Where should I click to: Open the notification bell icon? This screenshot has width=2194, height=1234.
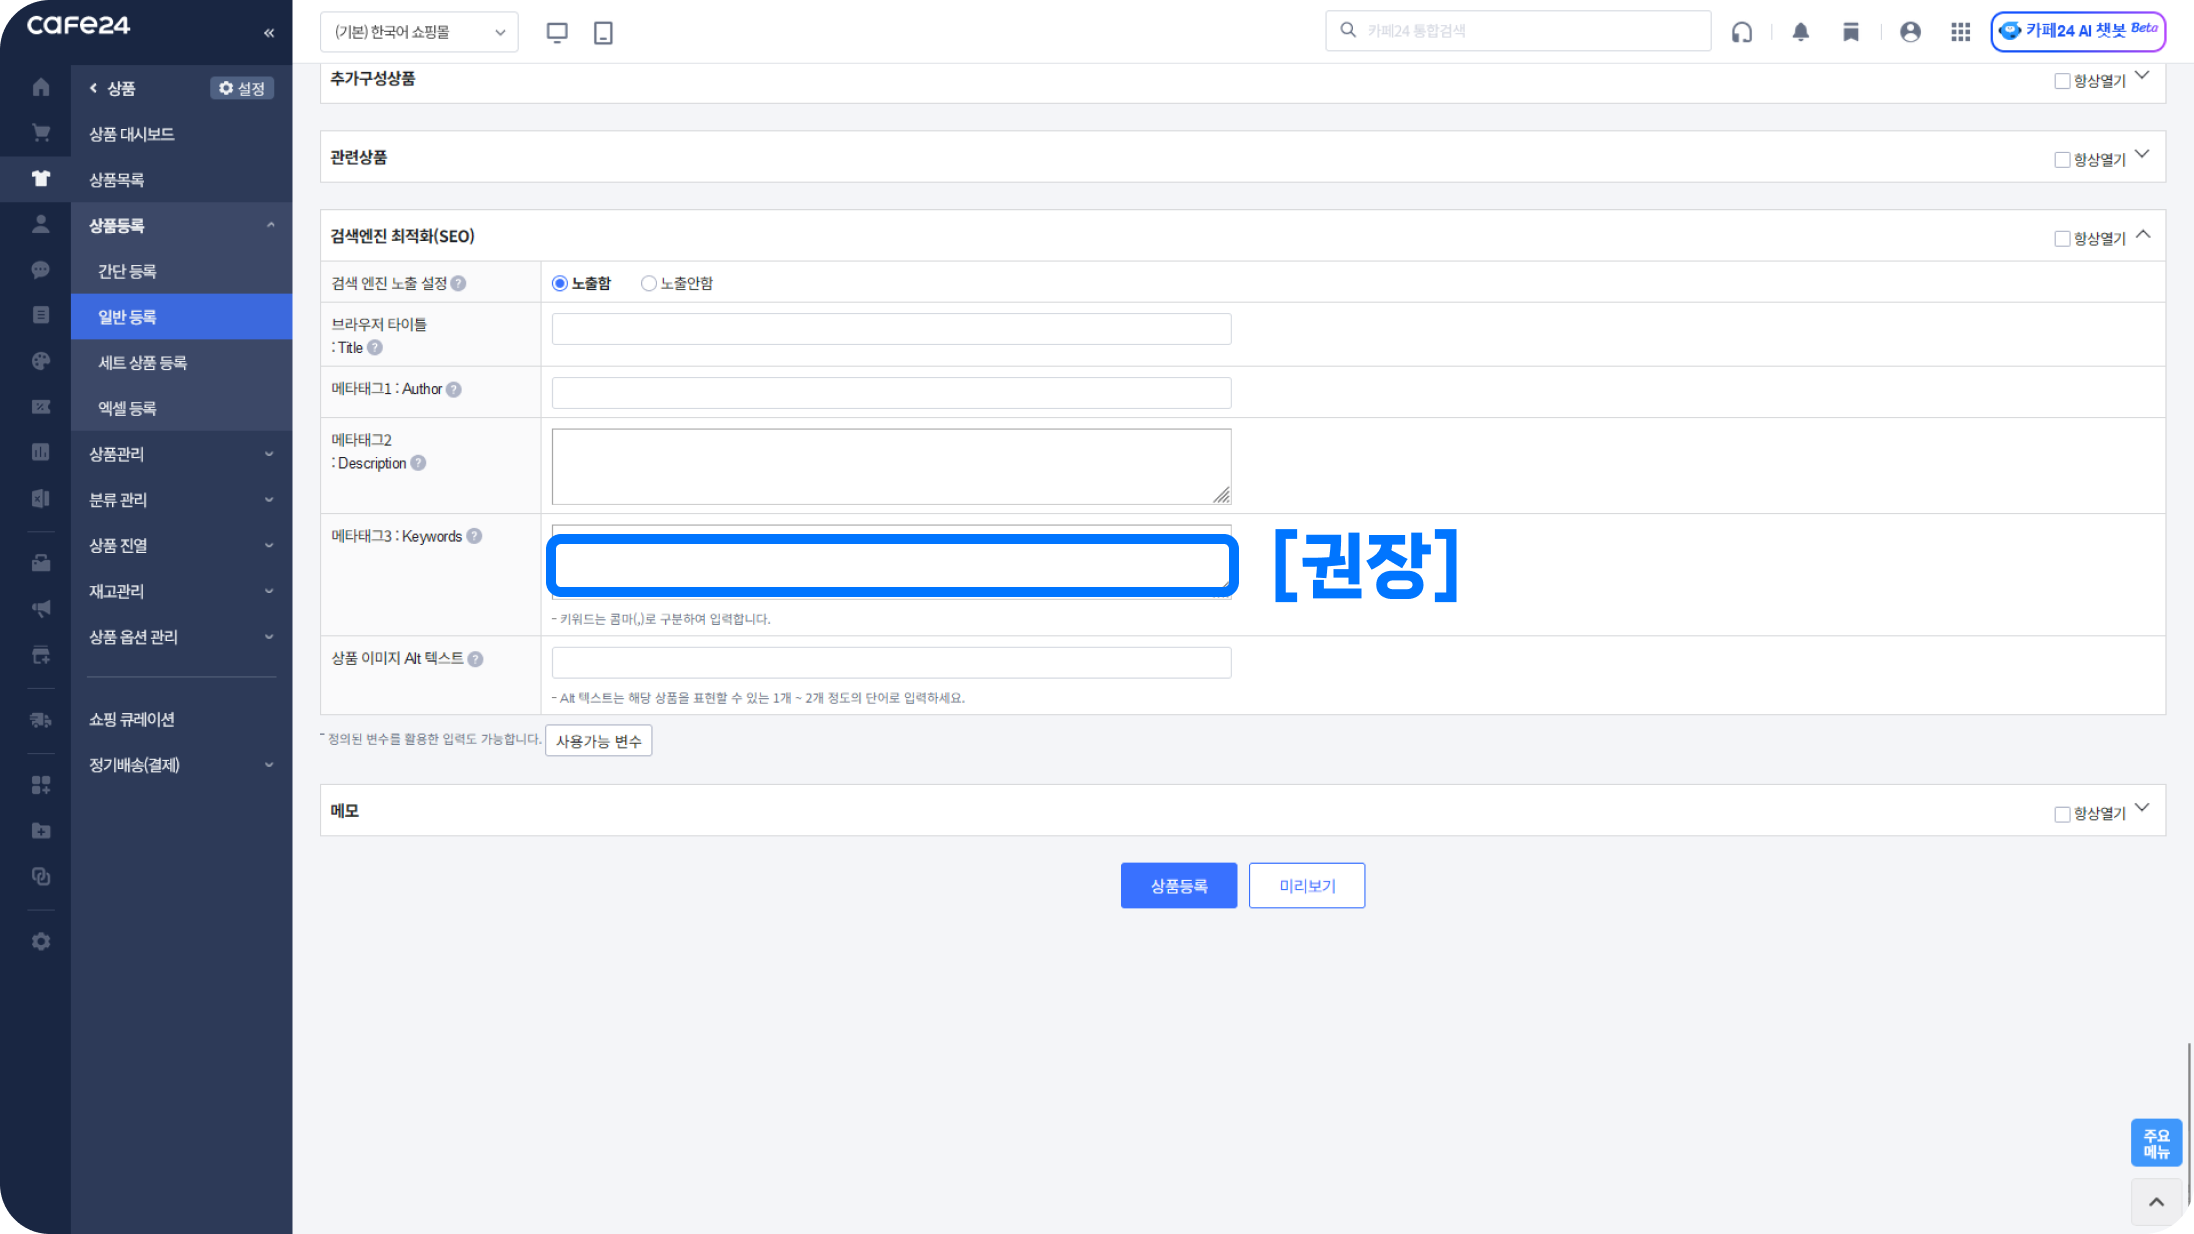pyautogui.click(x=1800, y=32)
